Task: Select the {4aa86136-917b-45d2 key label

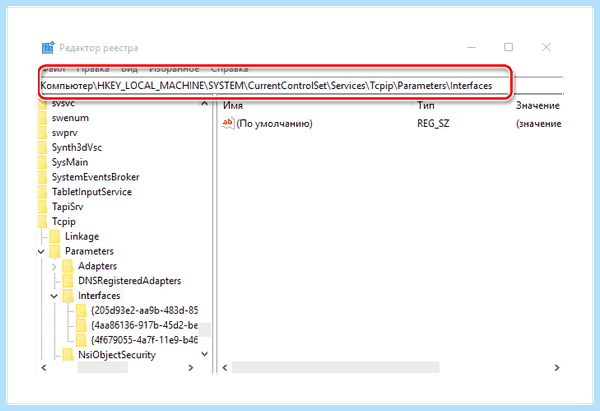Action: tap(144, 325)
